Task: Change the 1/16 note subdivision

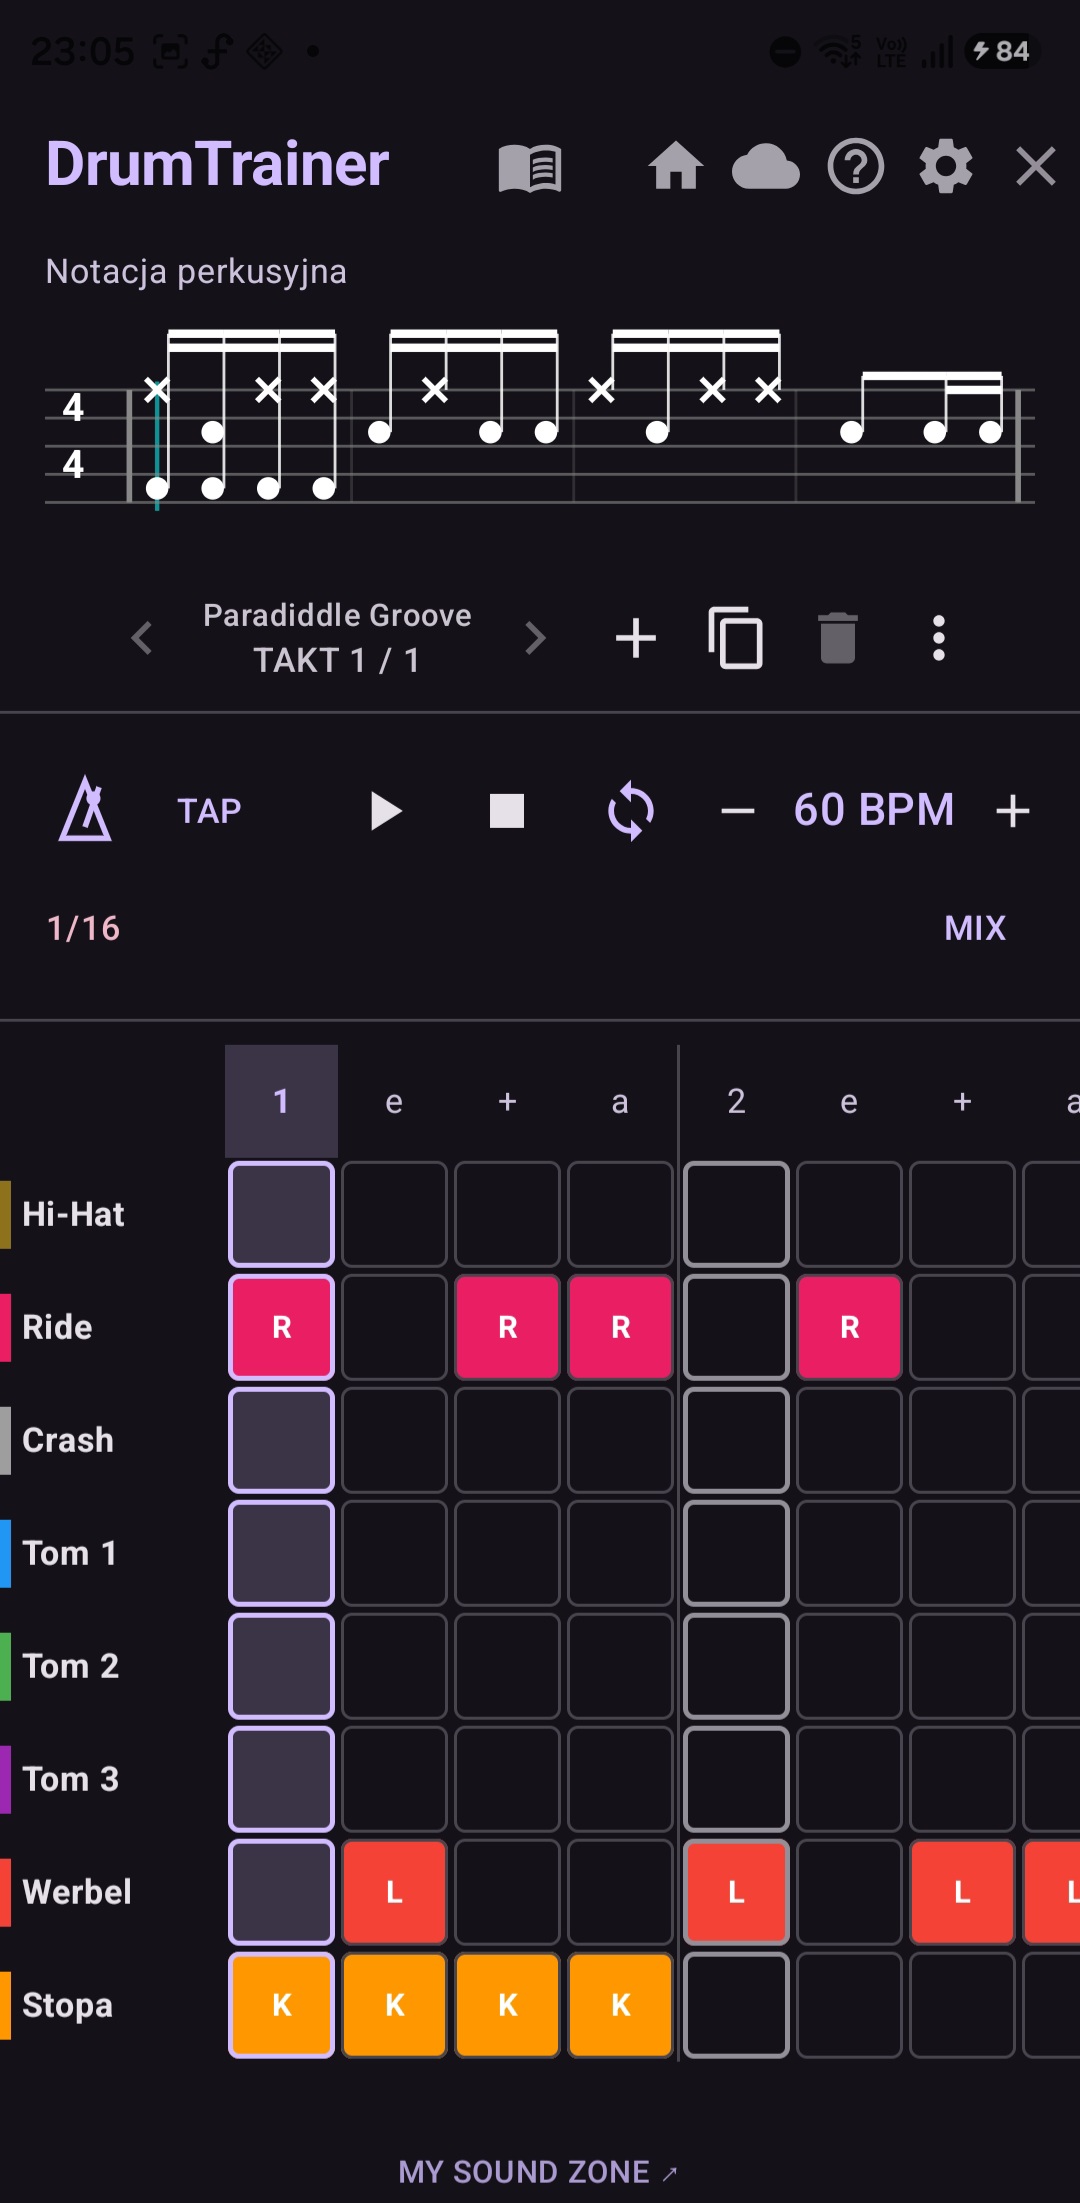Action: [84, 928]
